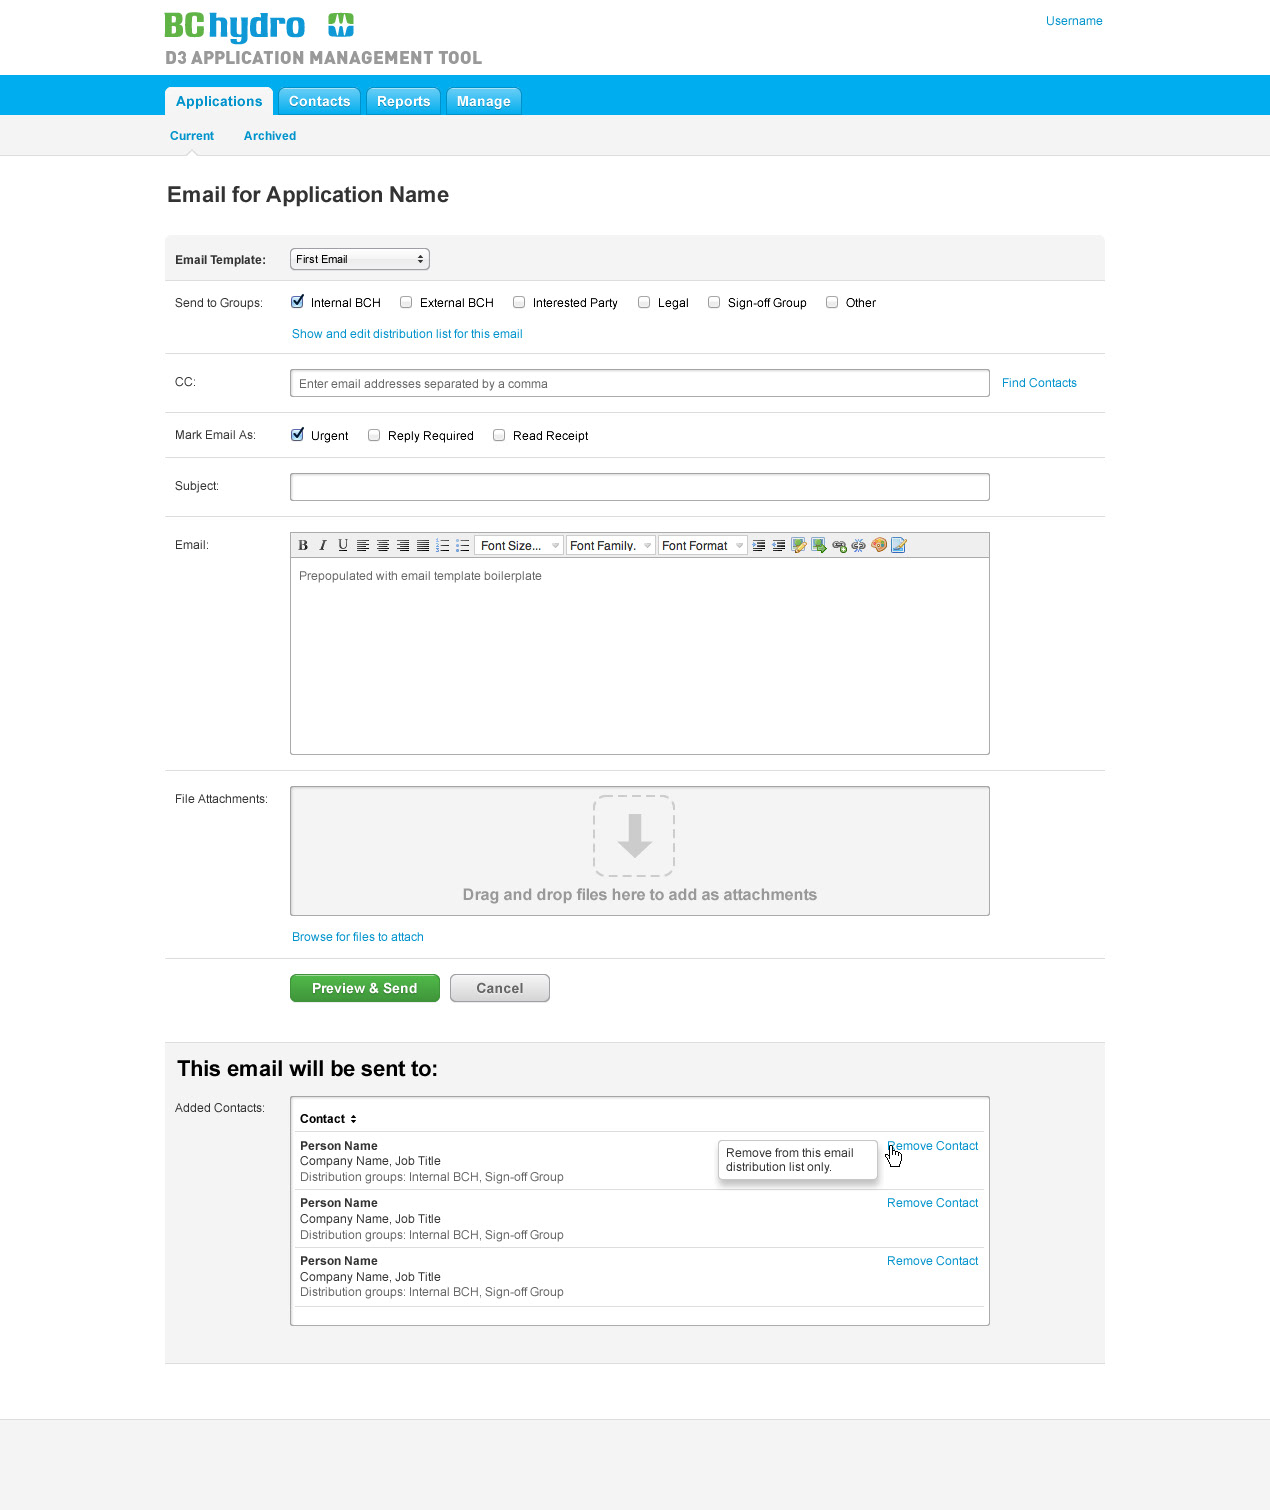Open the Font Family dropdown
The width and height of the screenshot is (1270, 1510).
coord(611,545)
